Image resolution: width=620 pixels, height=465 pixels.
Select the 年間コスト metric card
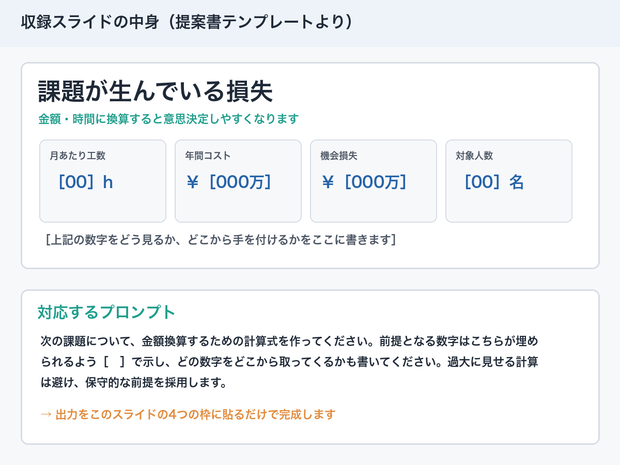238,181
